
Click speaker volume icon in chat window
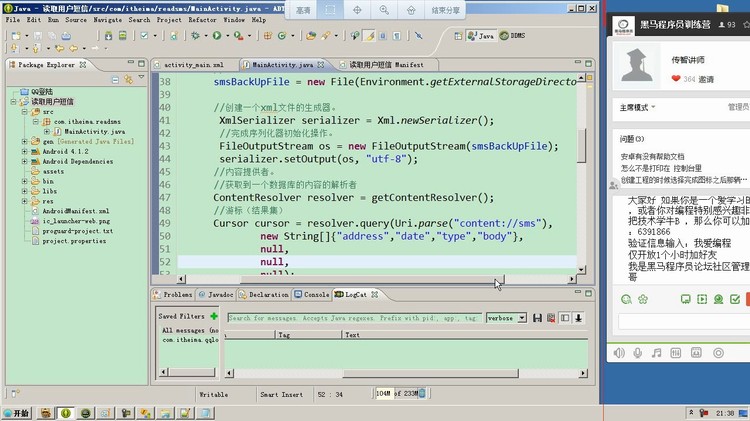[x=619, y=353]
